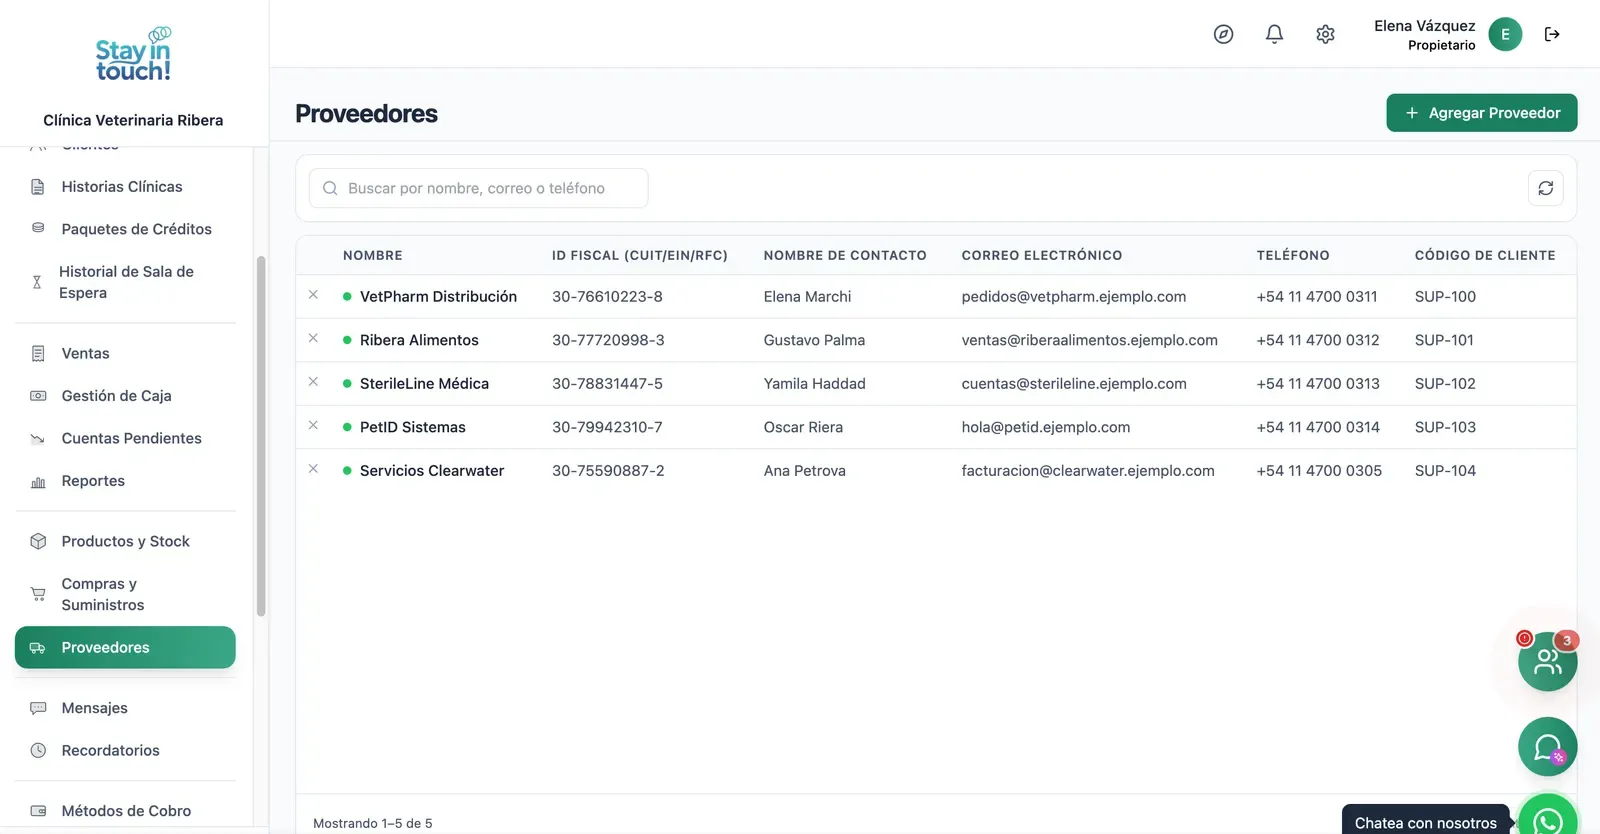Open Elena Vázquez profile avatar
1600x834 pixels.
[x=1505, y=34]
